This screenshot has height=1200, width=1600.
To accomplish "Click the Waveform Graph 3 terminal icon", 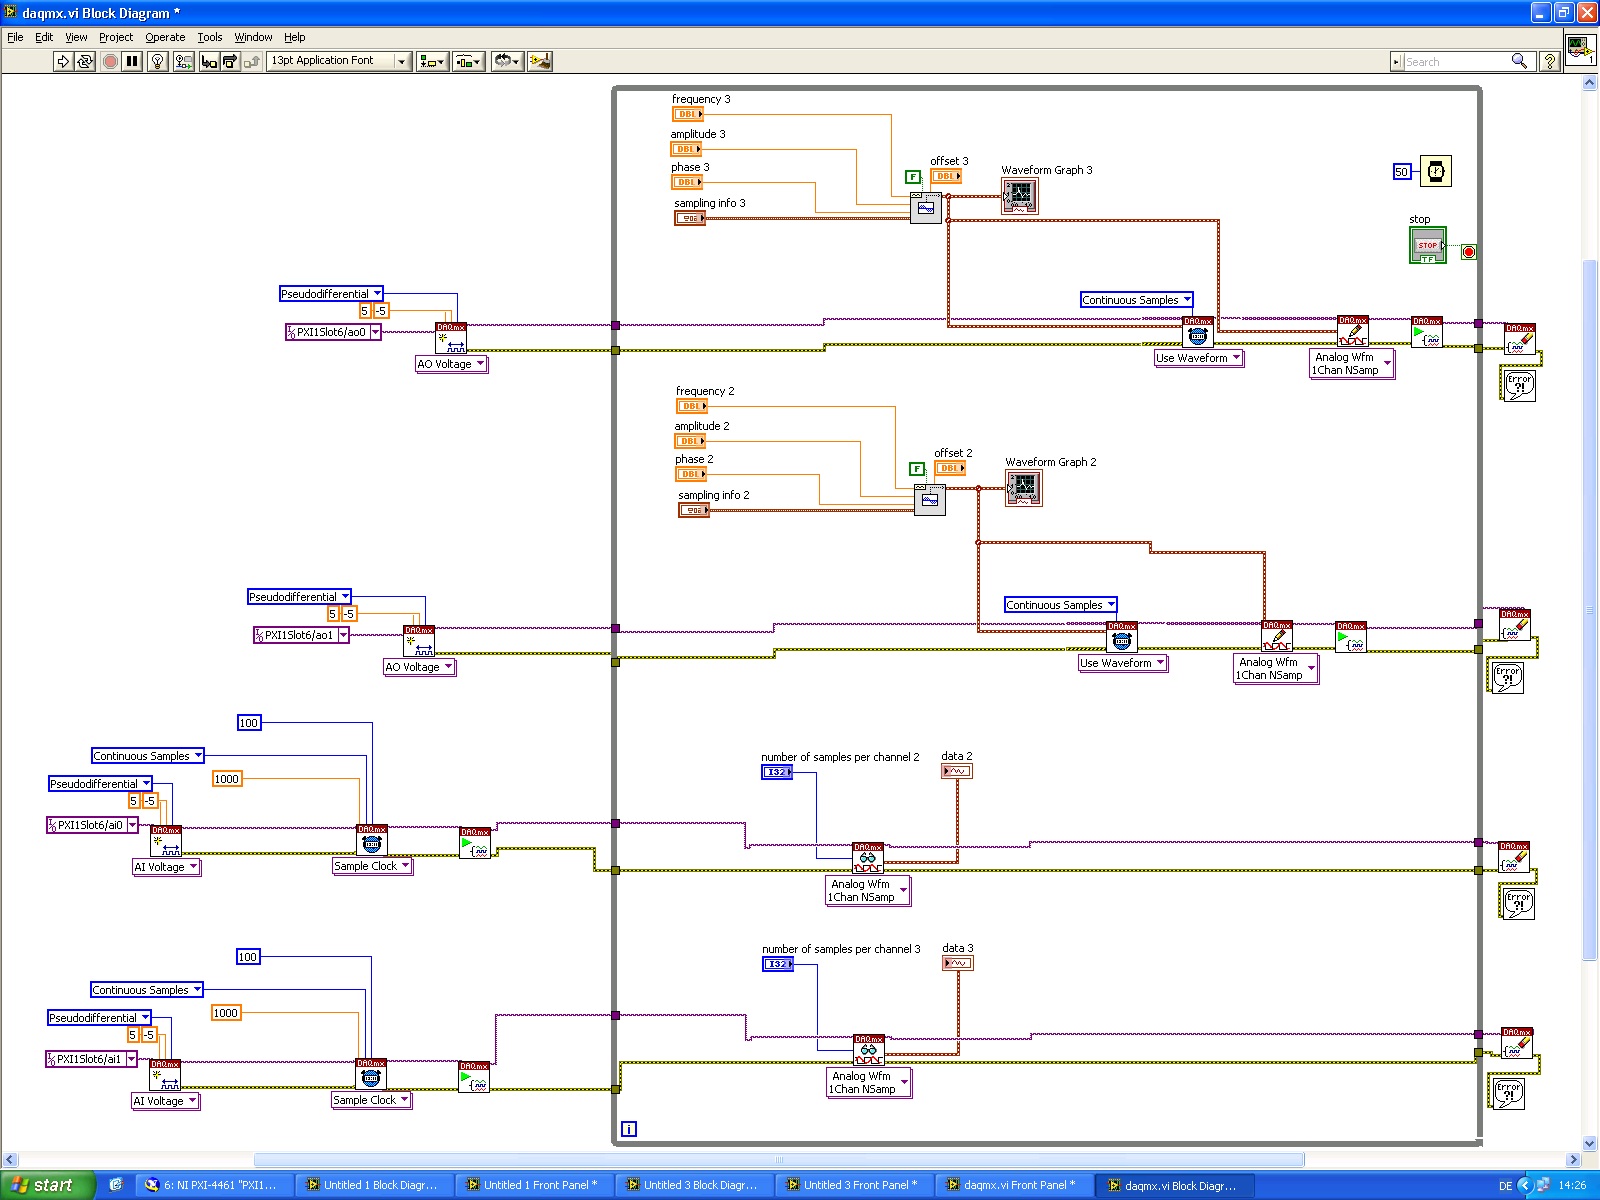I will point(1020,195).
